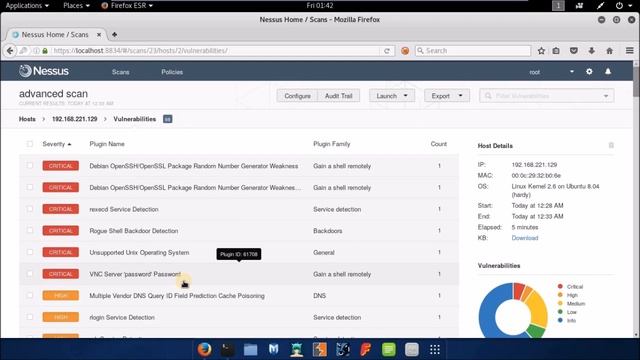Open the Export dropdown
The image size is (640, 360).
447,96
